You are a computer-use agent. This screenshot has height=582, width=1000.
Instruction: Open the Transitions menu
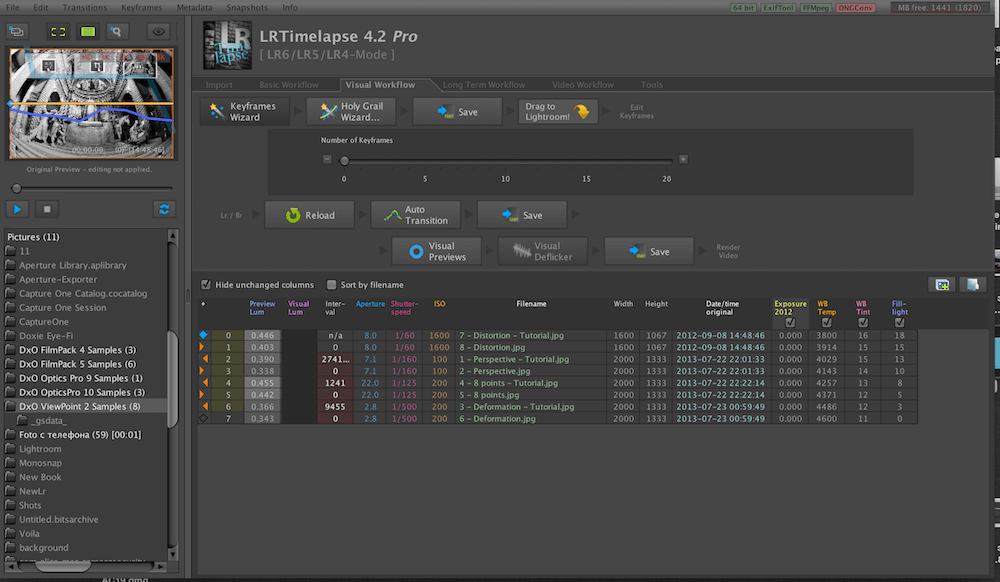pos(85,8)
